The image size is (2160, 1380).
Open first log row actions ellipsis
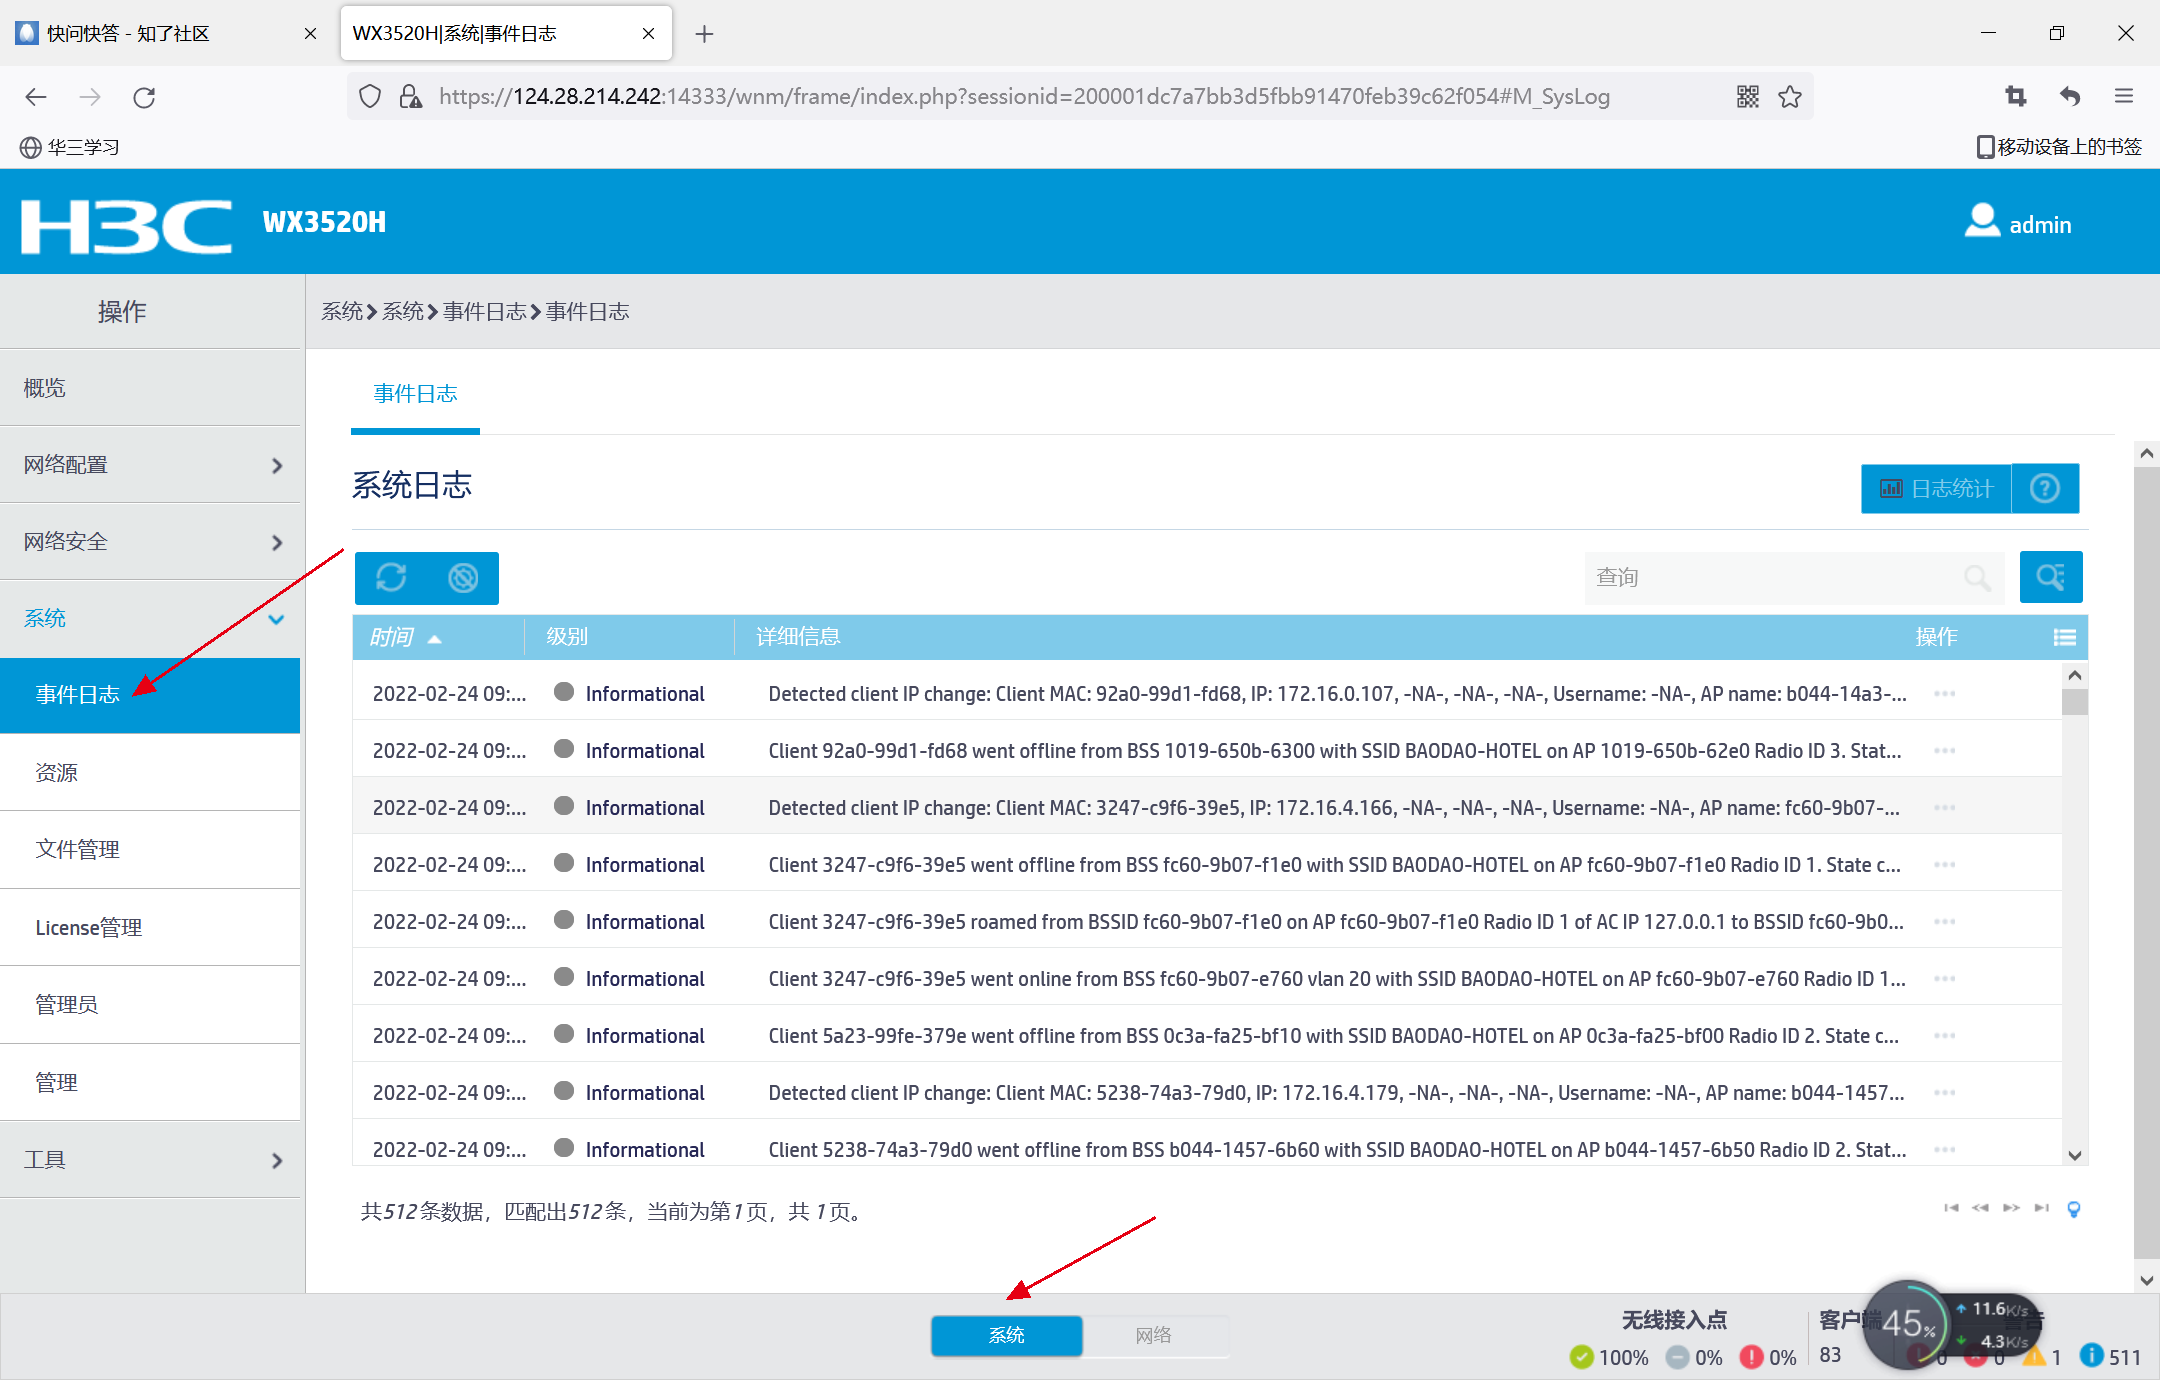[1944, 694]
